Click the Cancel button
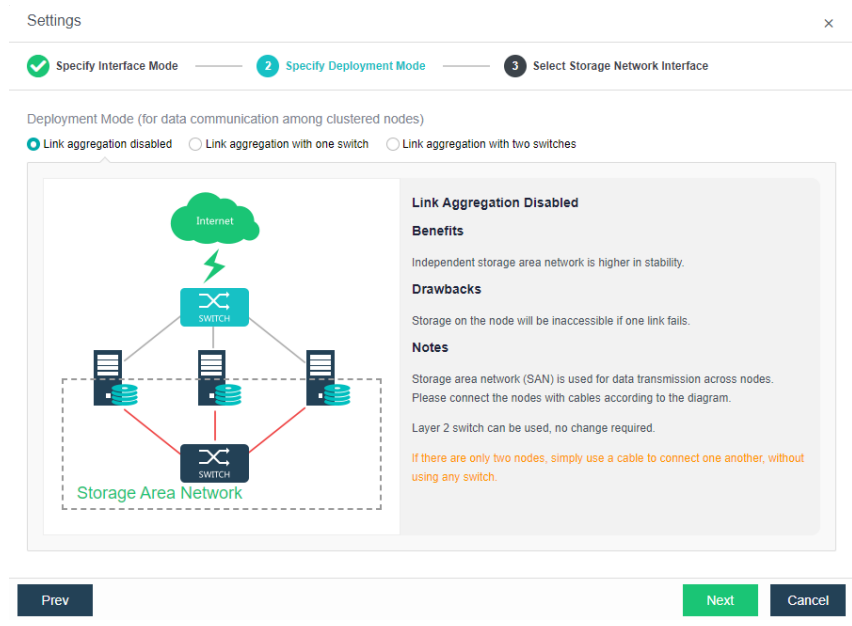This screenshot has width=852, height=626. point(807,600)
